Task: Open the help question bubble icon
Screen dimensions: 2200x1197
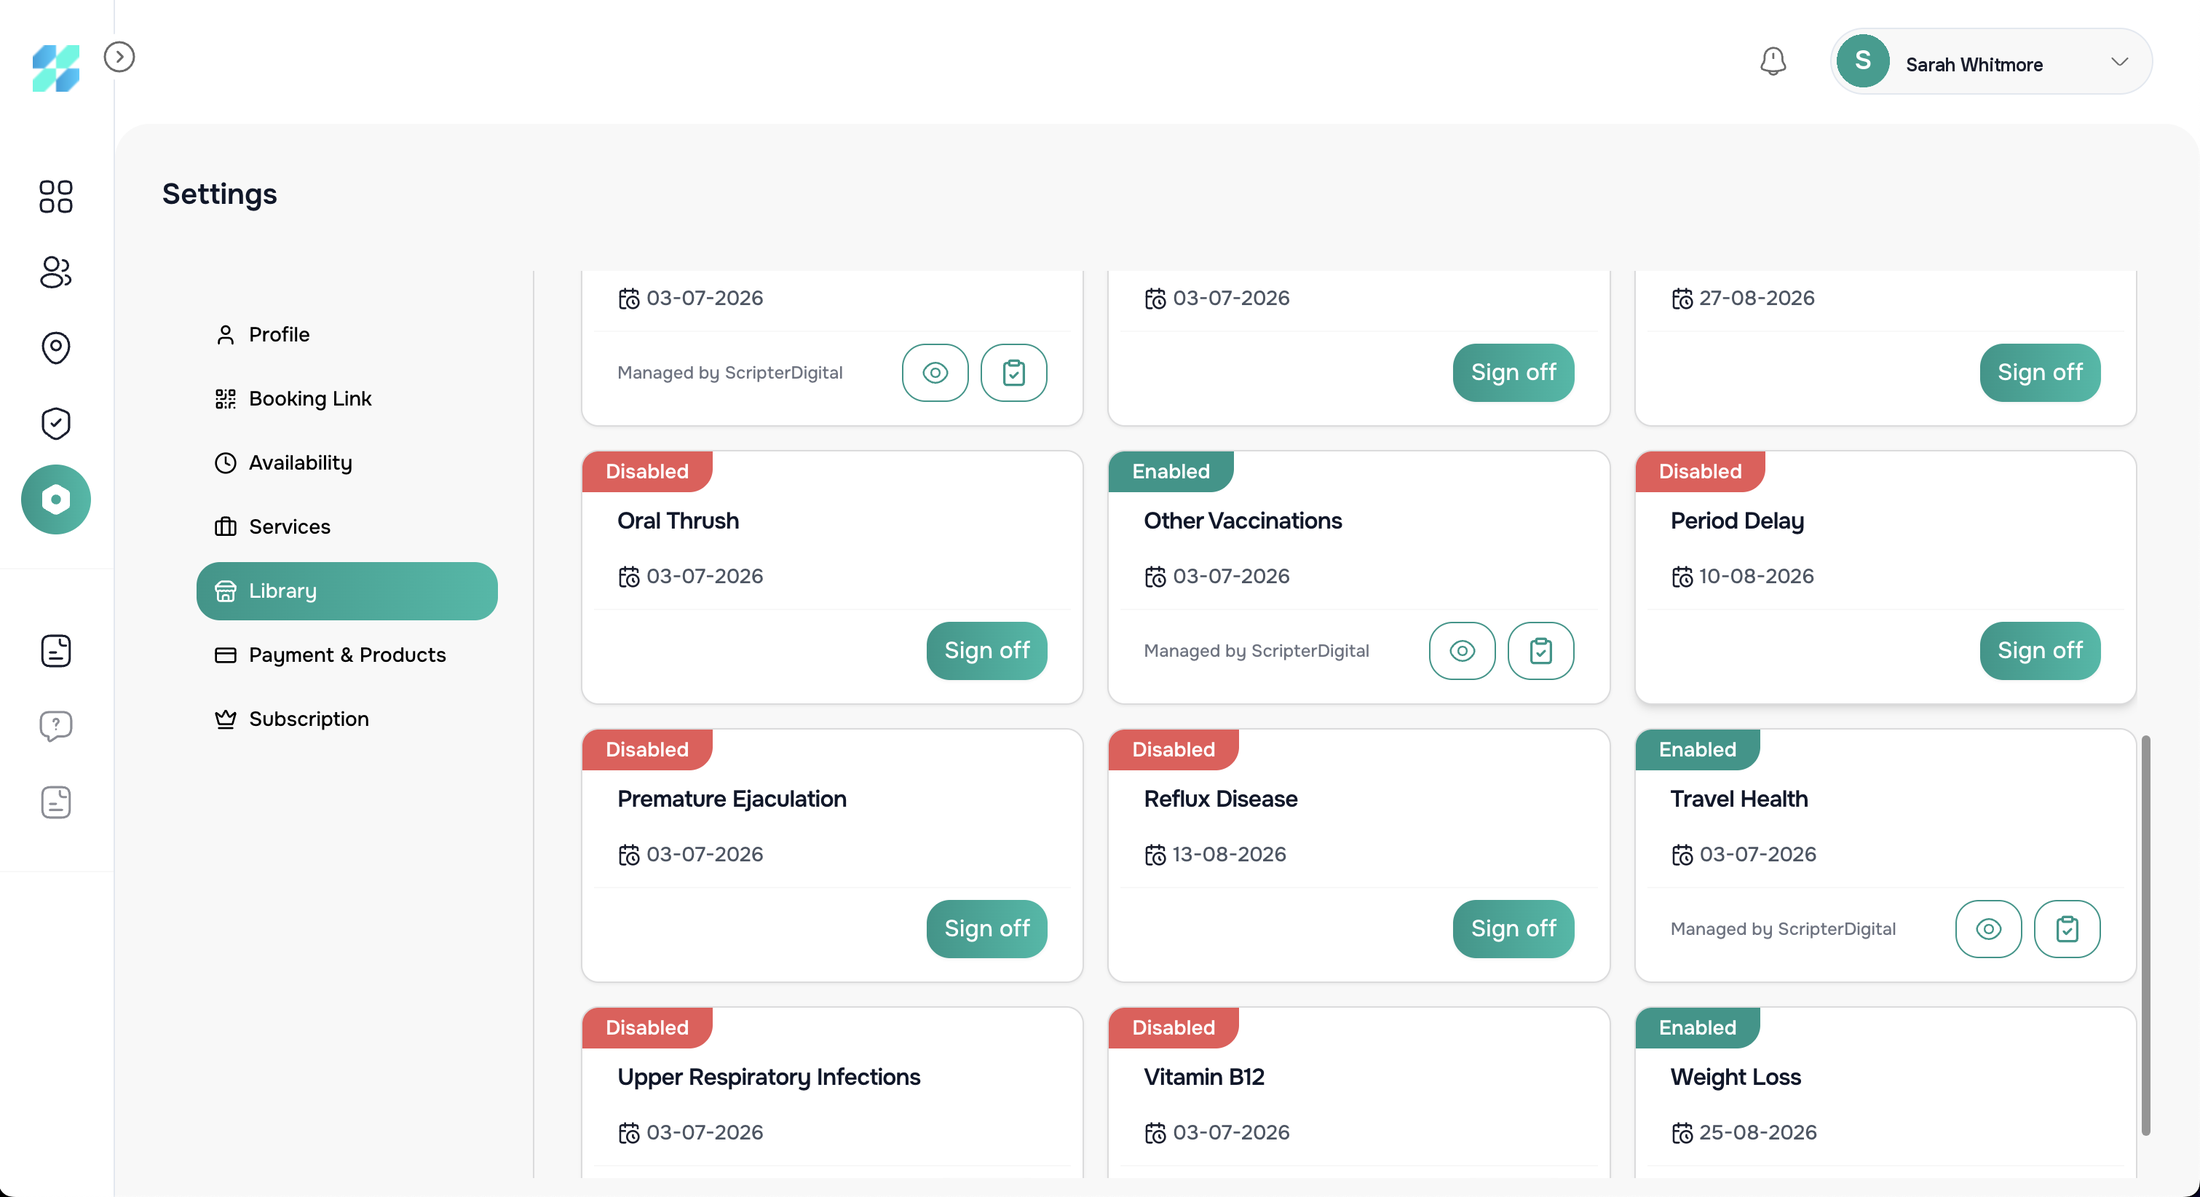Action: (56, 726)
